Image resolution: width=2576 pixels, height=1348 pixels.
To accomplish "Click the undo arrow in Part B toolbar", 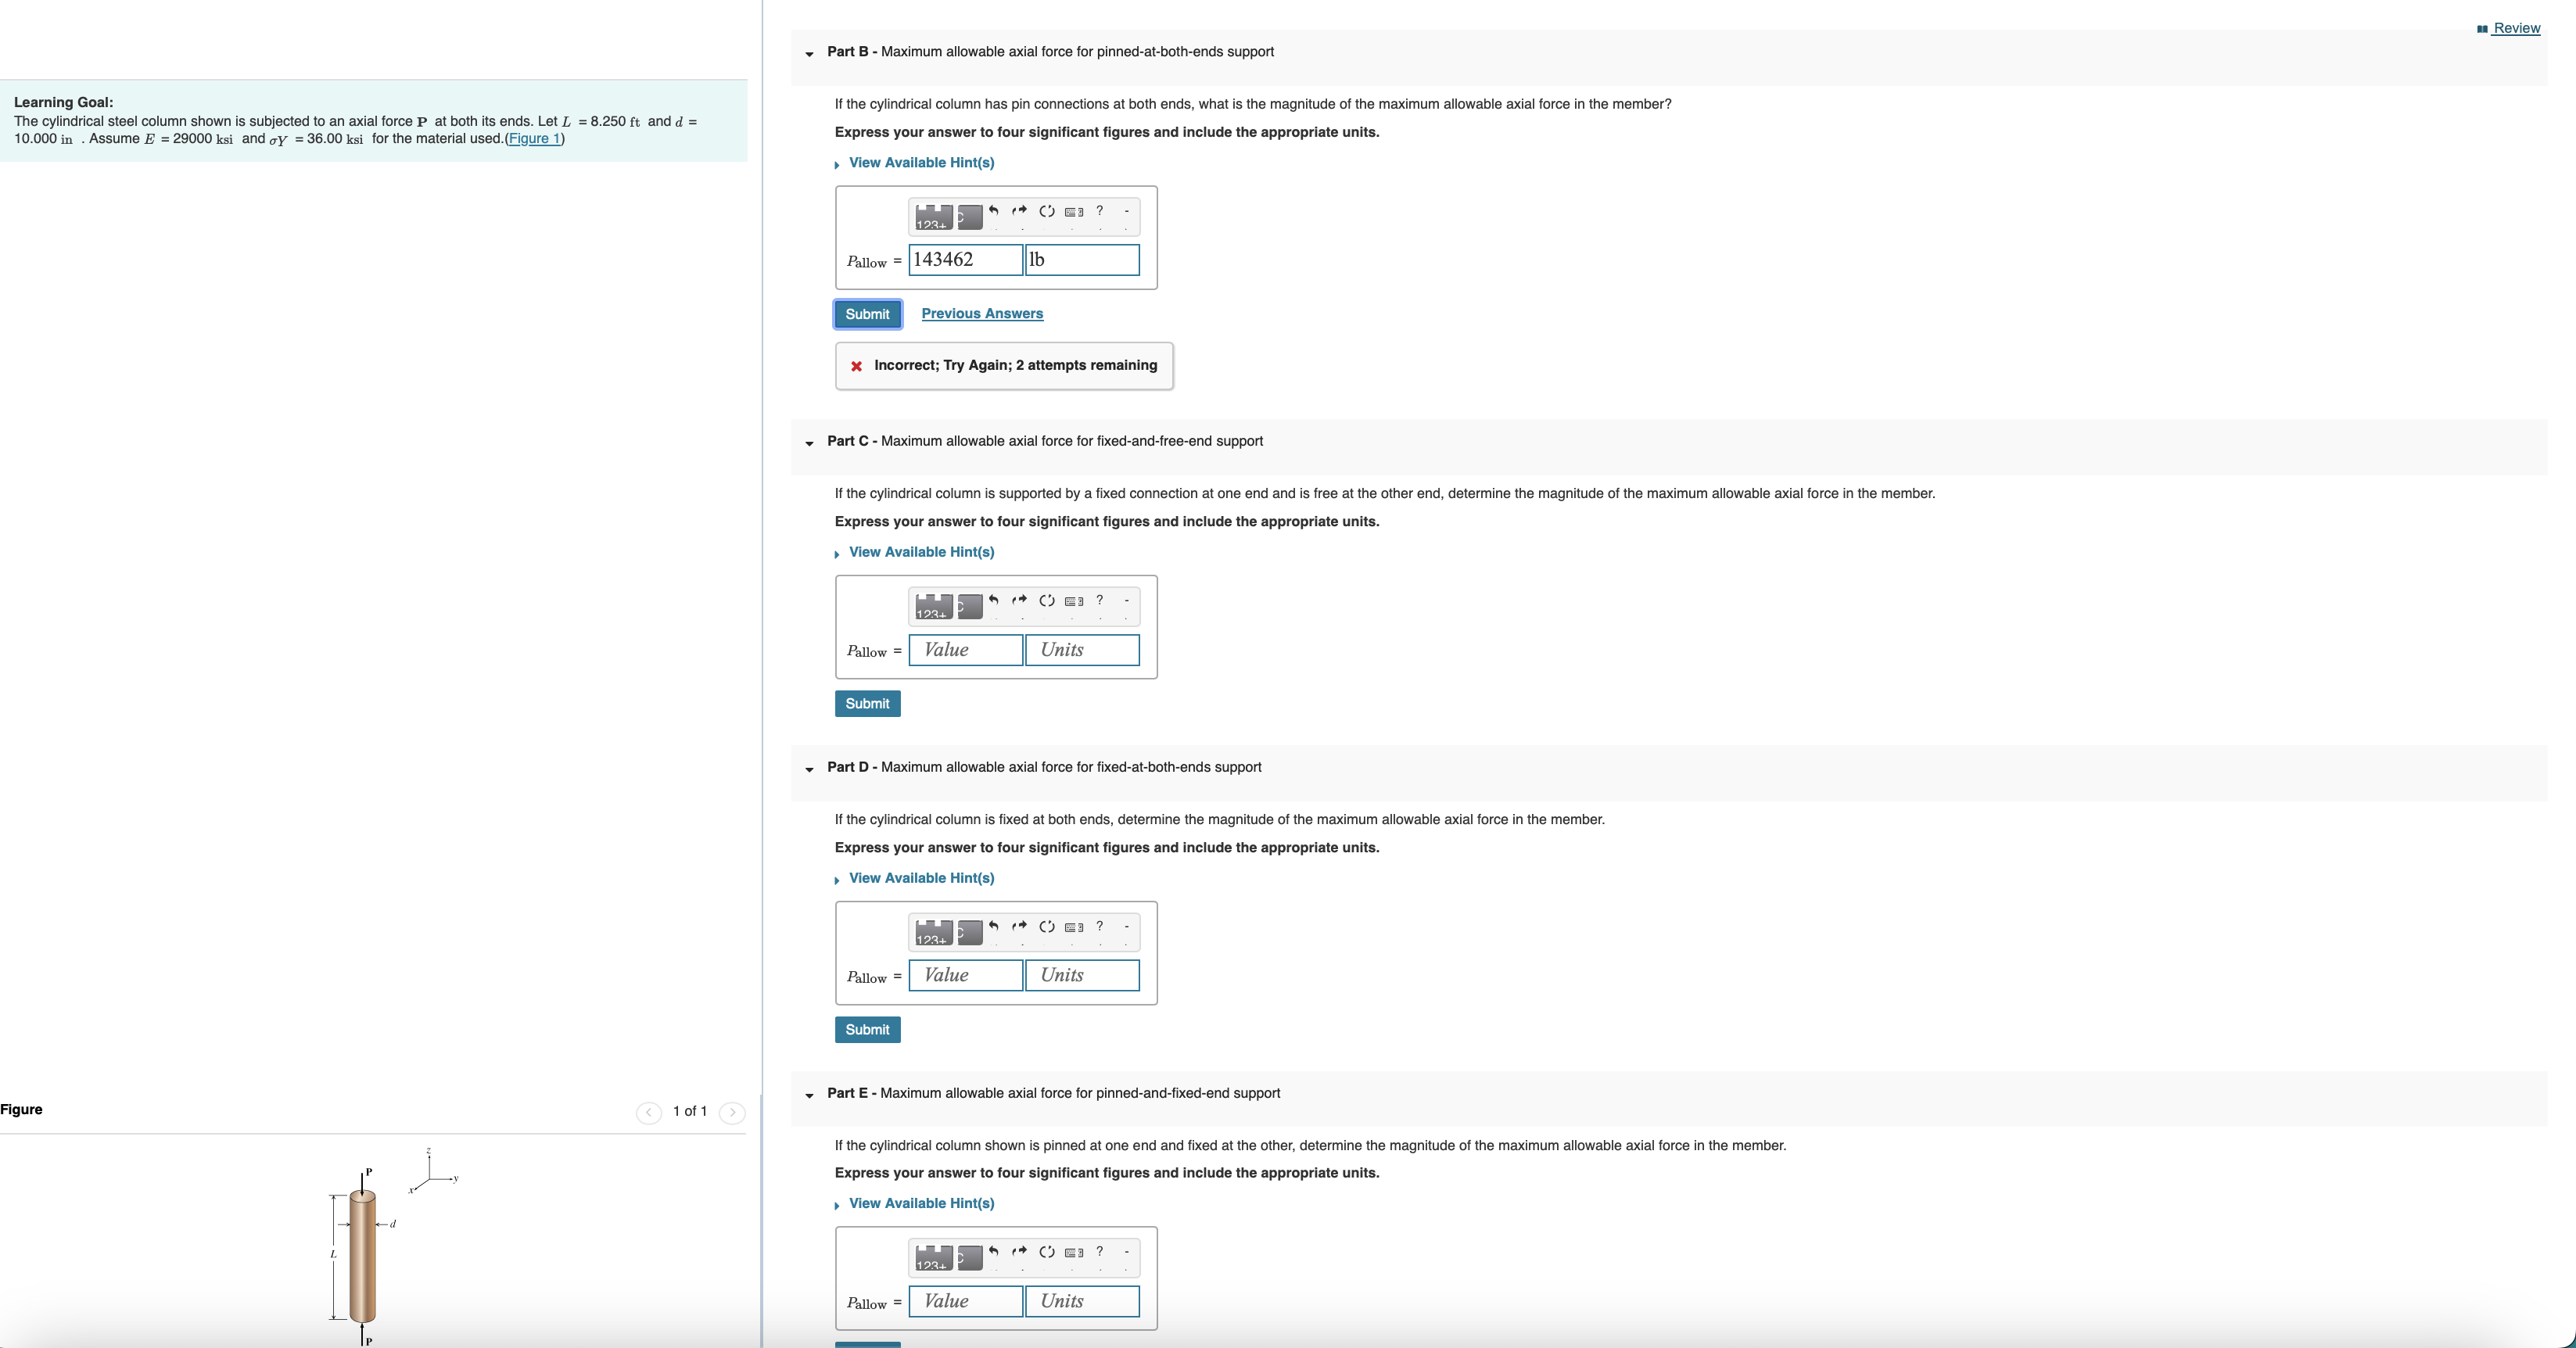I will tap(993, 211).
